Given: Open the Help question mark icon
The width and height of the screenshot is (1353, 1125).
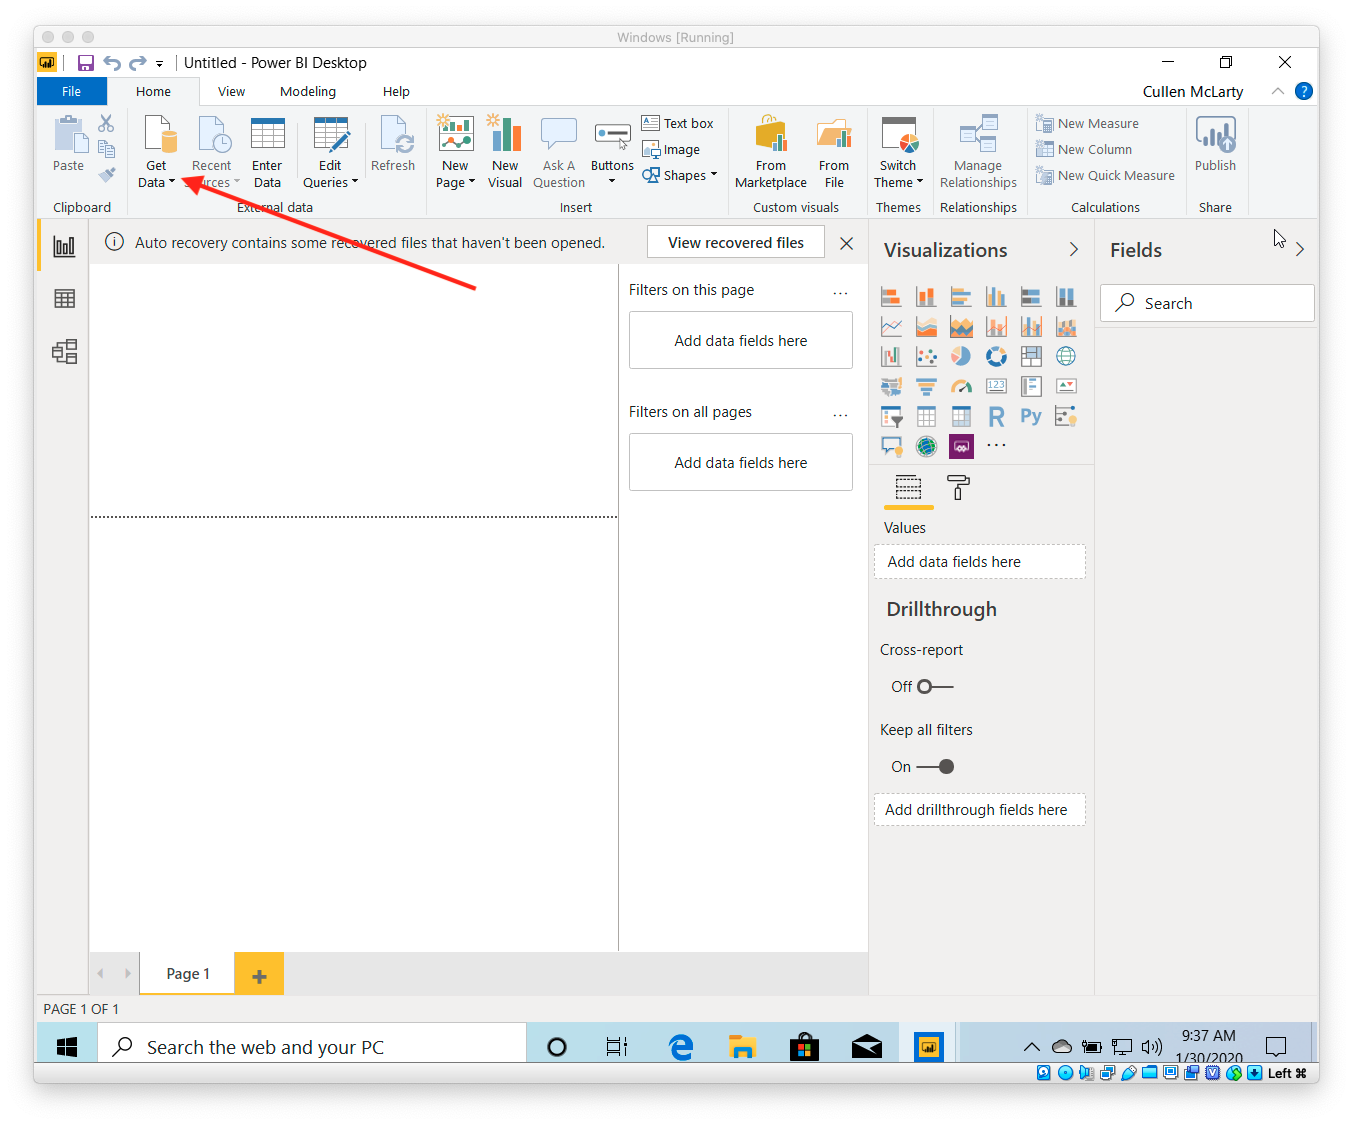Looking at the screenshot, I should coord(1303,91).
